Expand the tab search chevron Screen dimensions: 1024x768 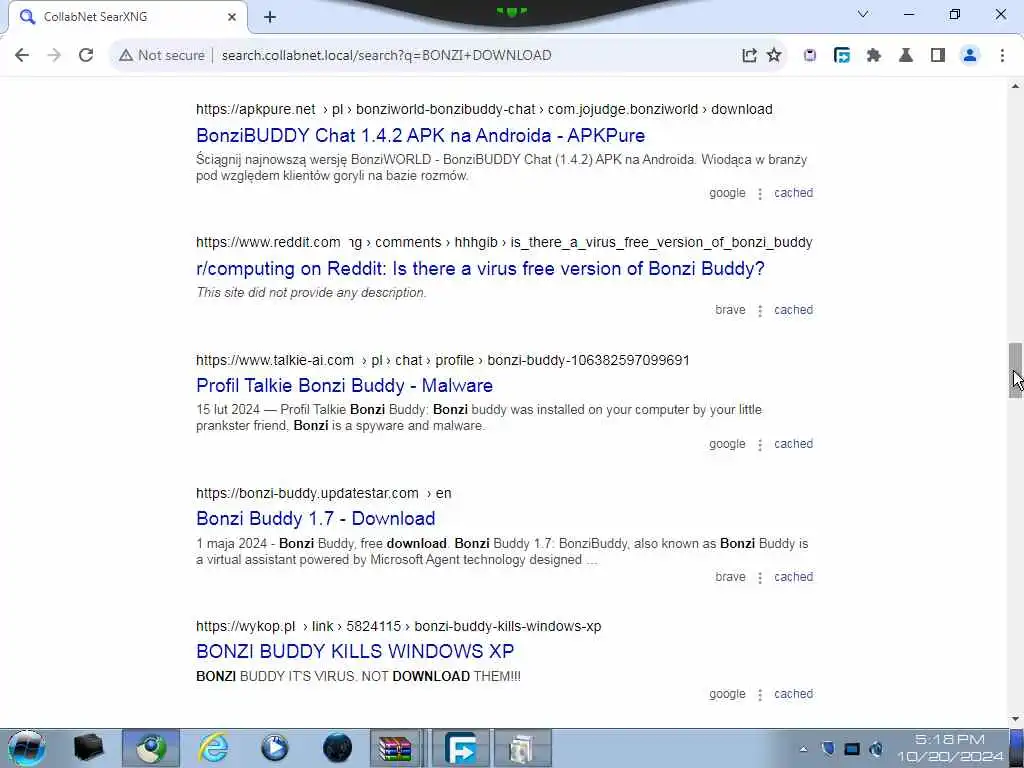(x=863, y=14)
